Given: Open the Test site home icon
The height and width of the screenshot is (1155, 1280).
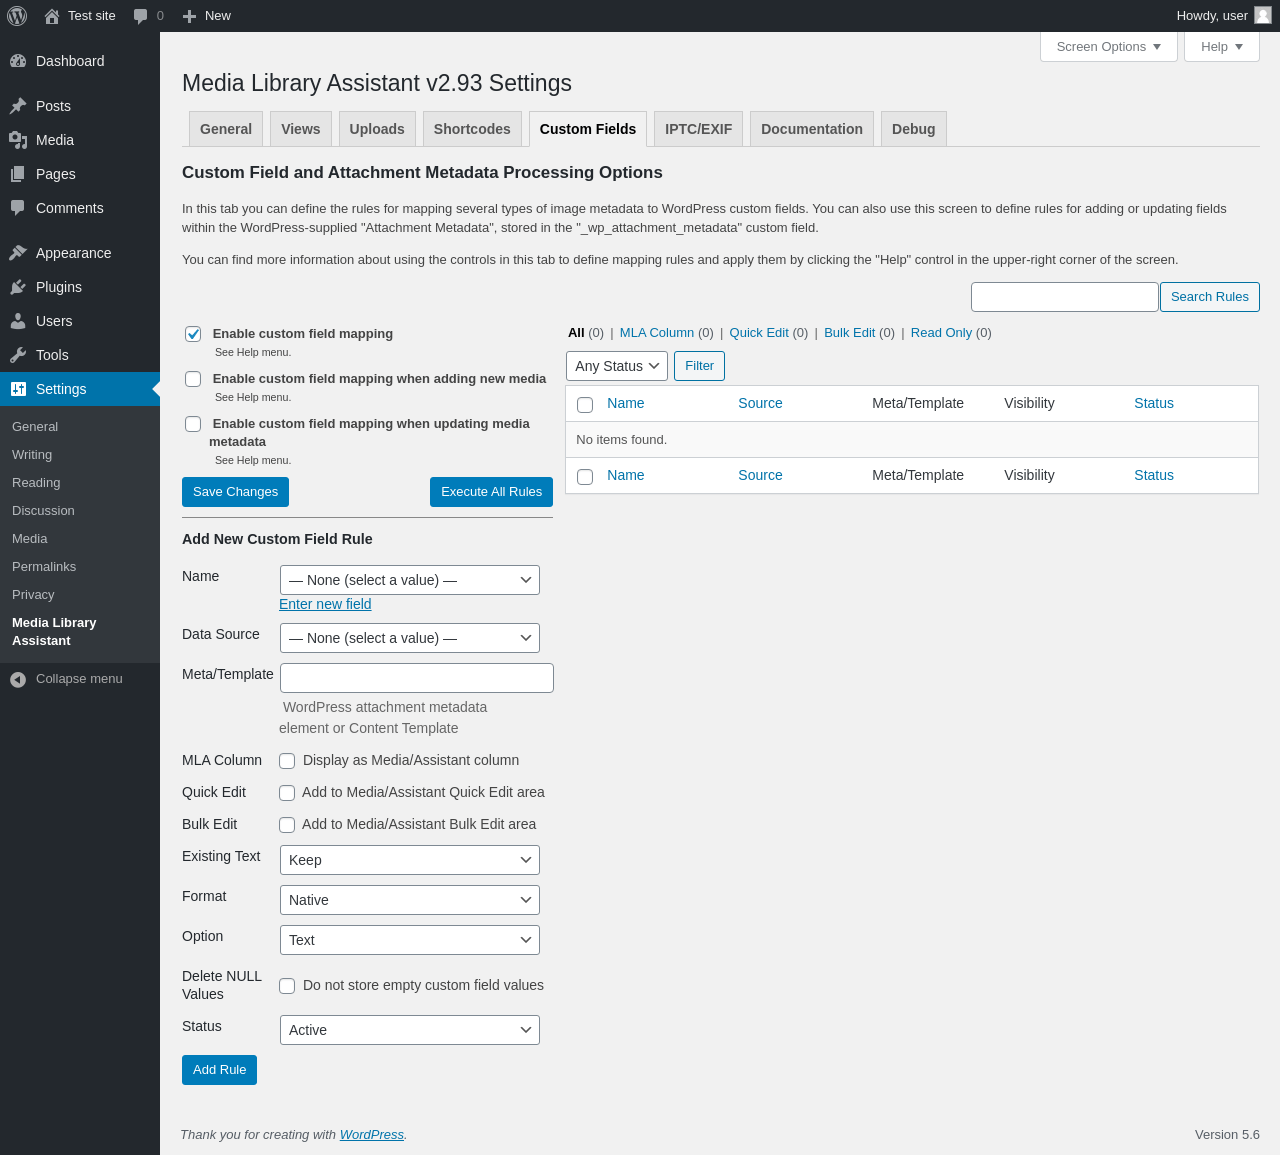Looking at the screenshot, I should click(x=52, y=16).
